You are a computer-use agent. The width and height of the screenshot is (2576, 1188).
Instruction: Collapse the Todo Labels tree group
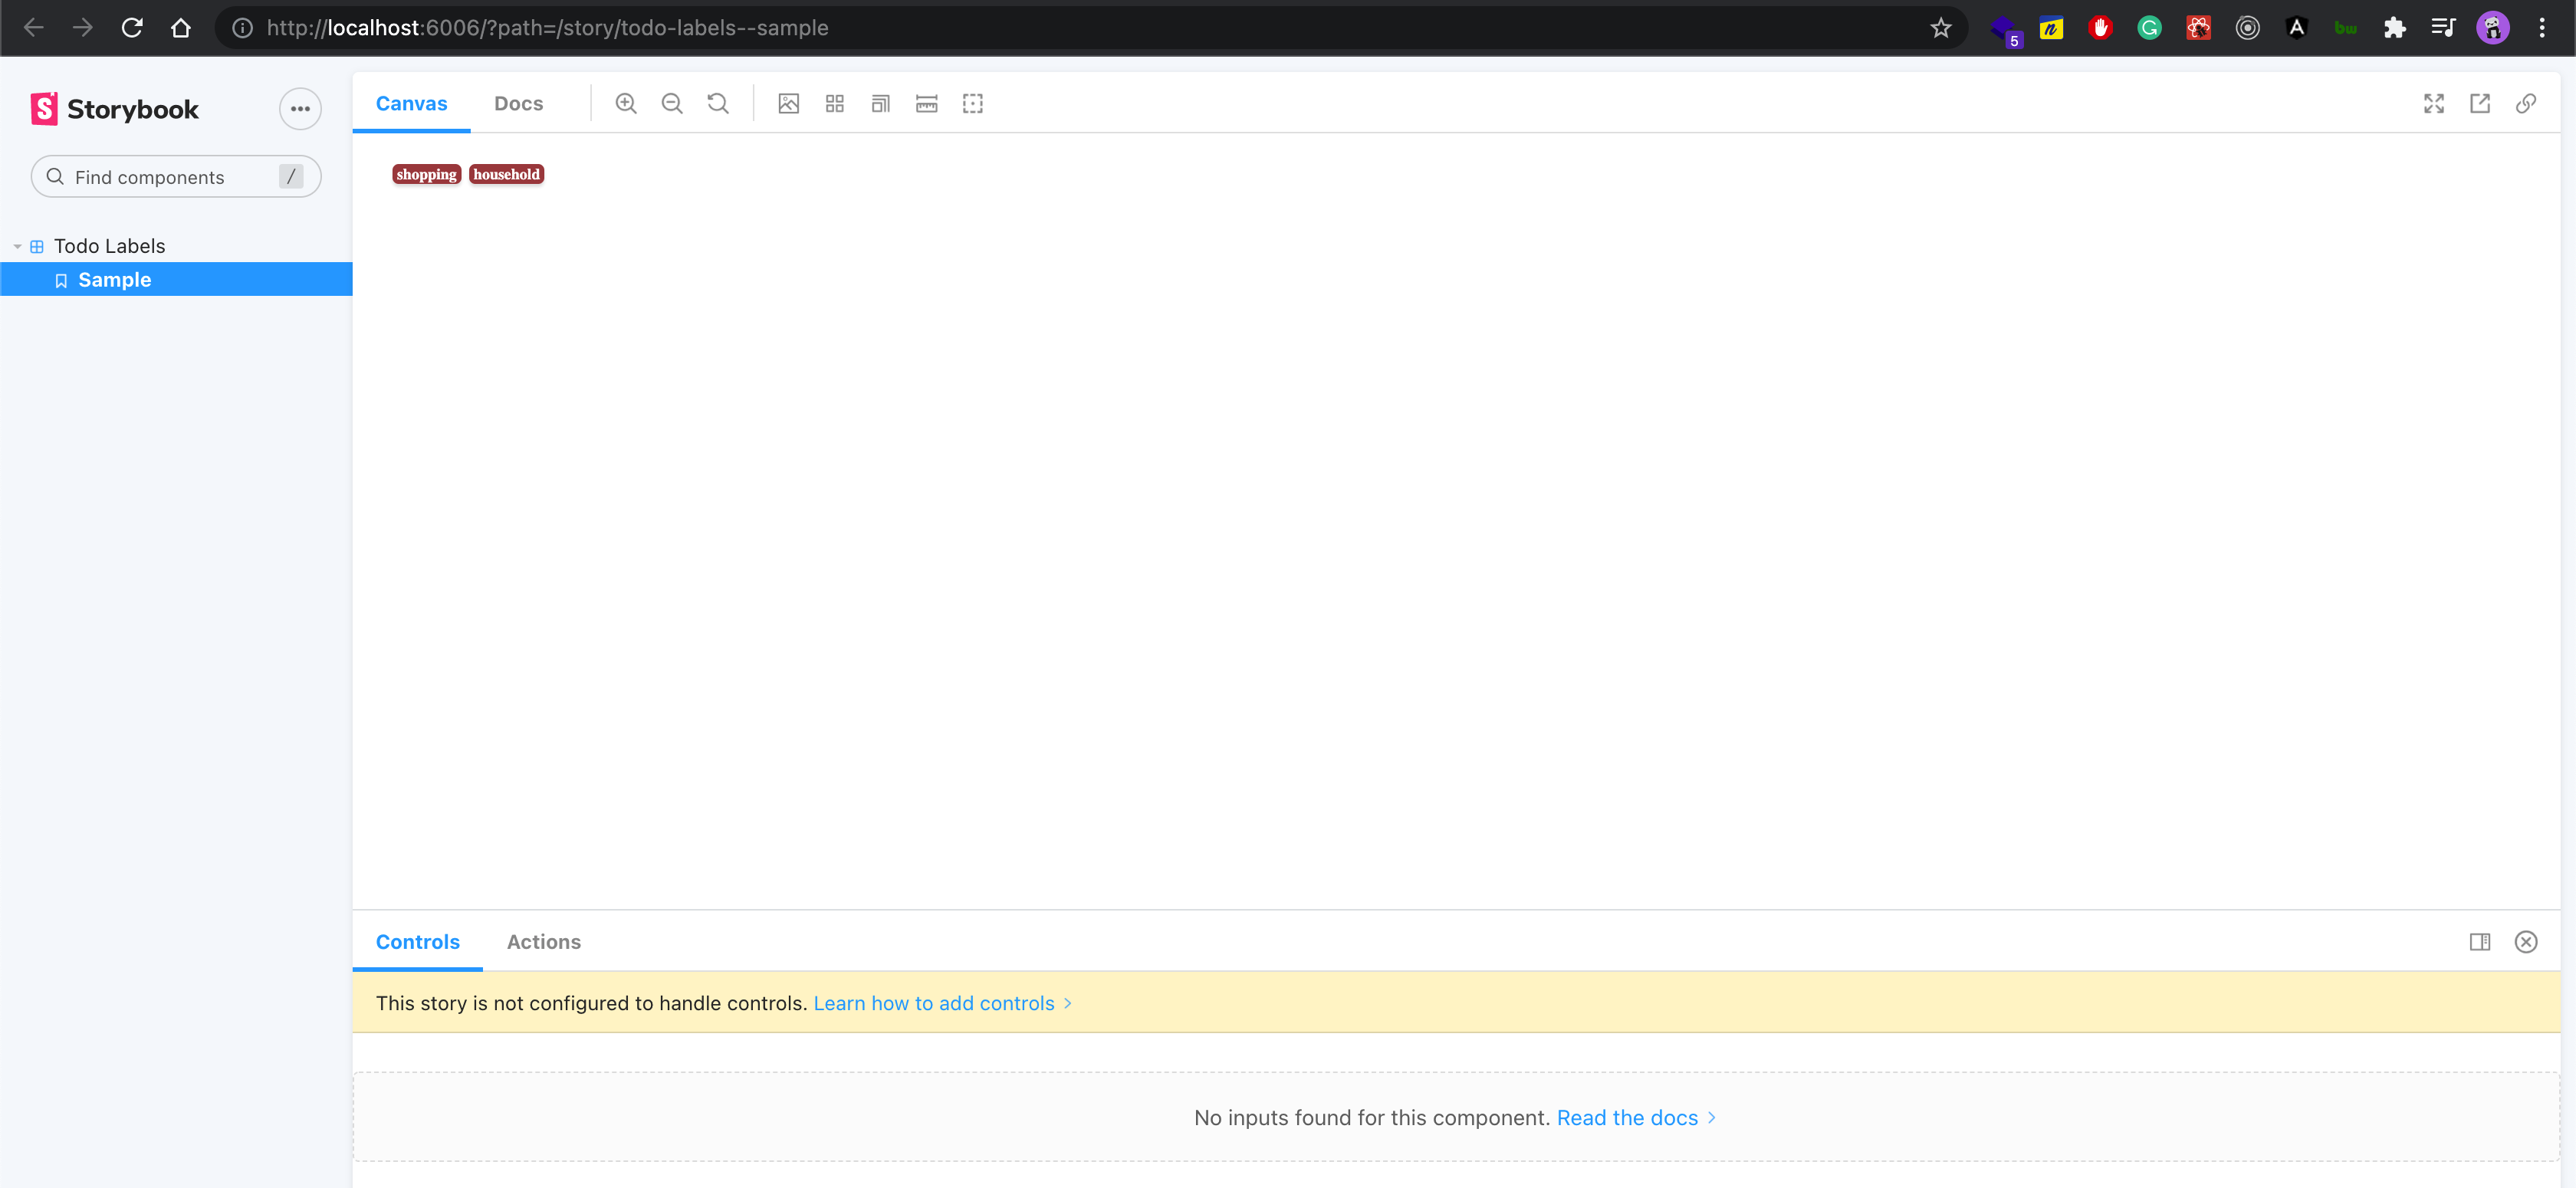coord(18,246)
